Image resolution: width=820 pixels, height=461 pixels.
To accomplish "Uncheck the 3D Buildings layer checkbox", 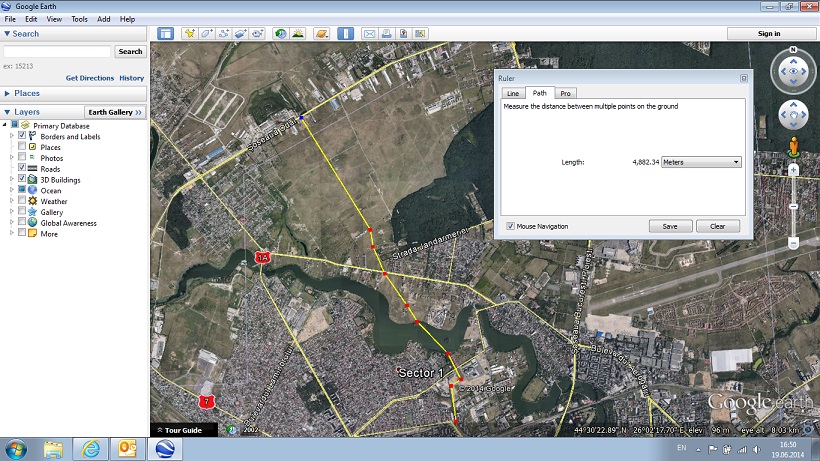I will click(21, 179).
